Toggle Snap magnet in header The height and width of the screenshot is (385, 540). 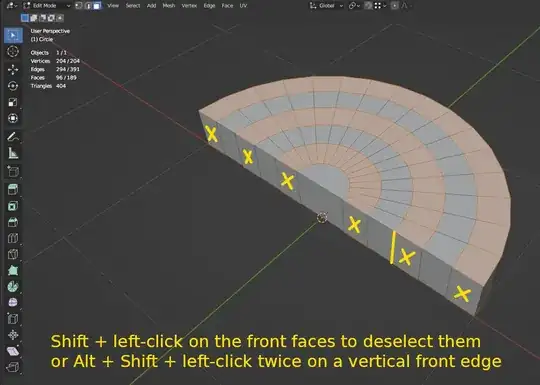(368, 6)
